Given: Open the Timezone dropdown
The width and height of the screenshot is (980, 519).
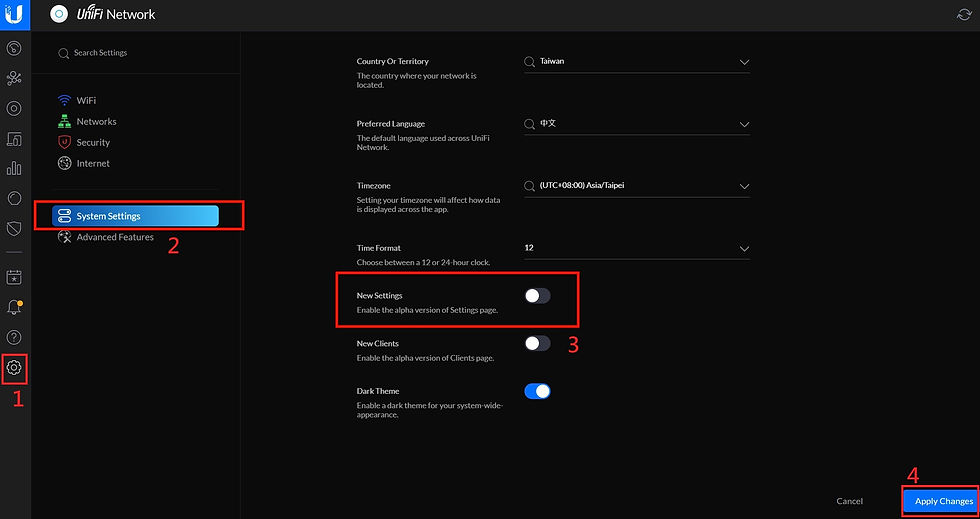Looking at the screenshot, I should 637,186.
